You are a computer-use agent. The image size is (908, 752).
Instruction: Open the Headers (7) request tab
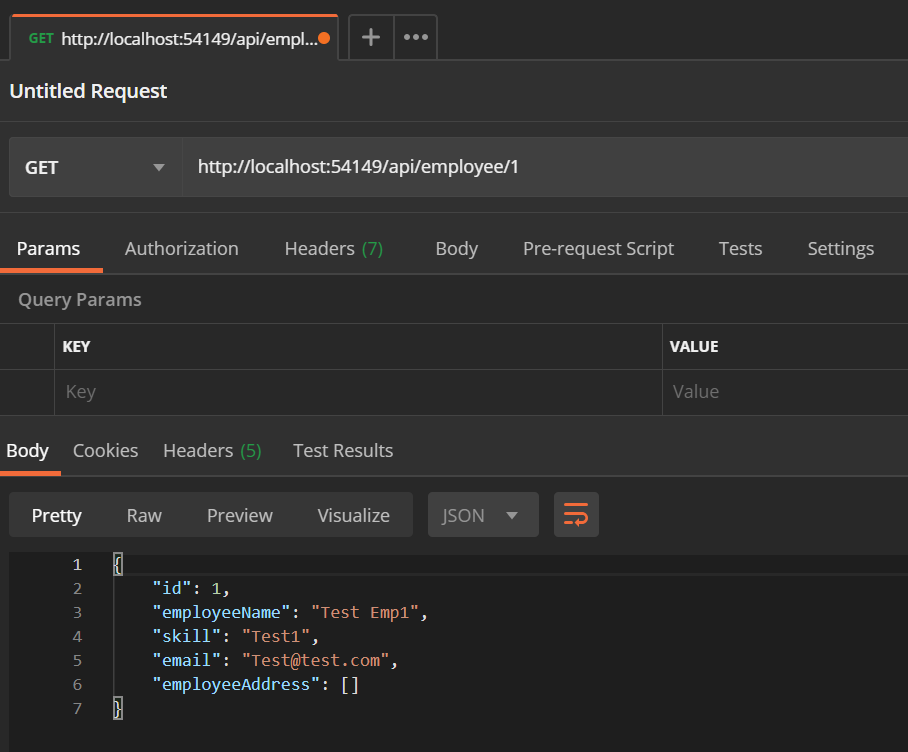pyautogui.click(x=333, y=248)
